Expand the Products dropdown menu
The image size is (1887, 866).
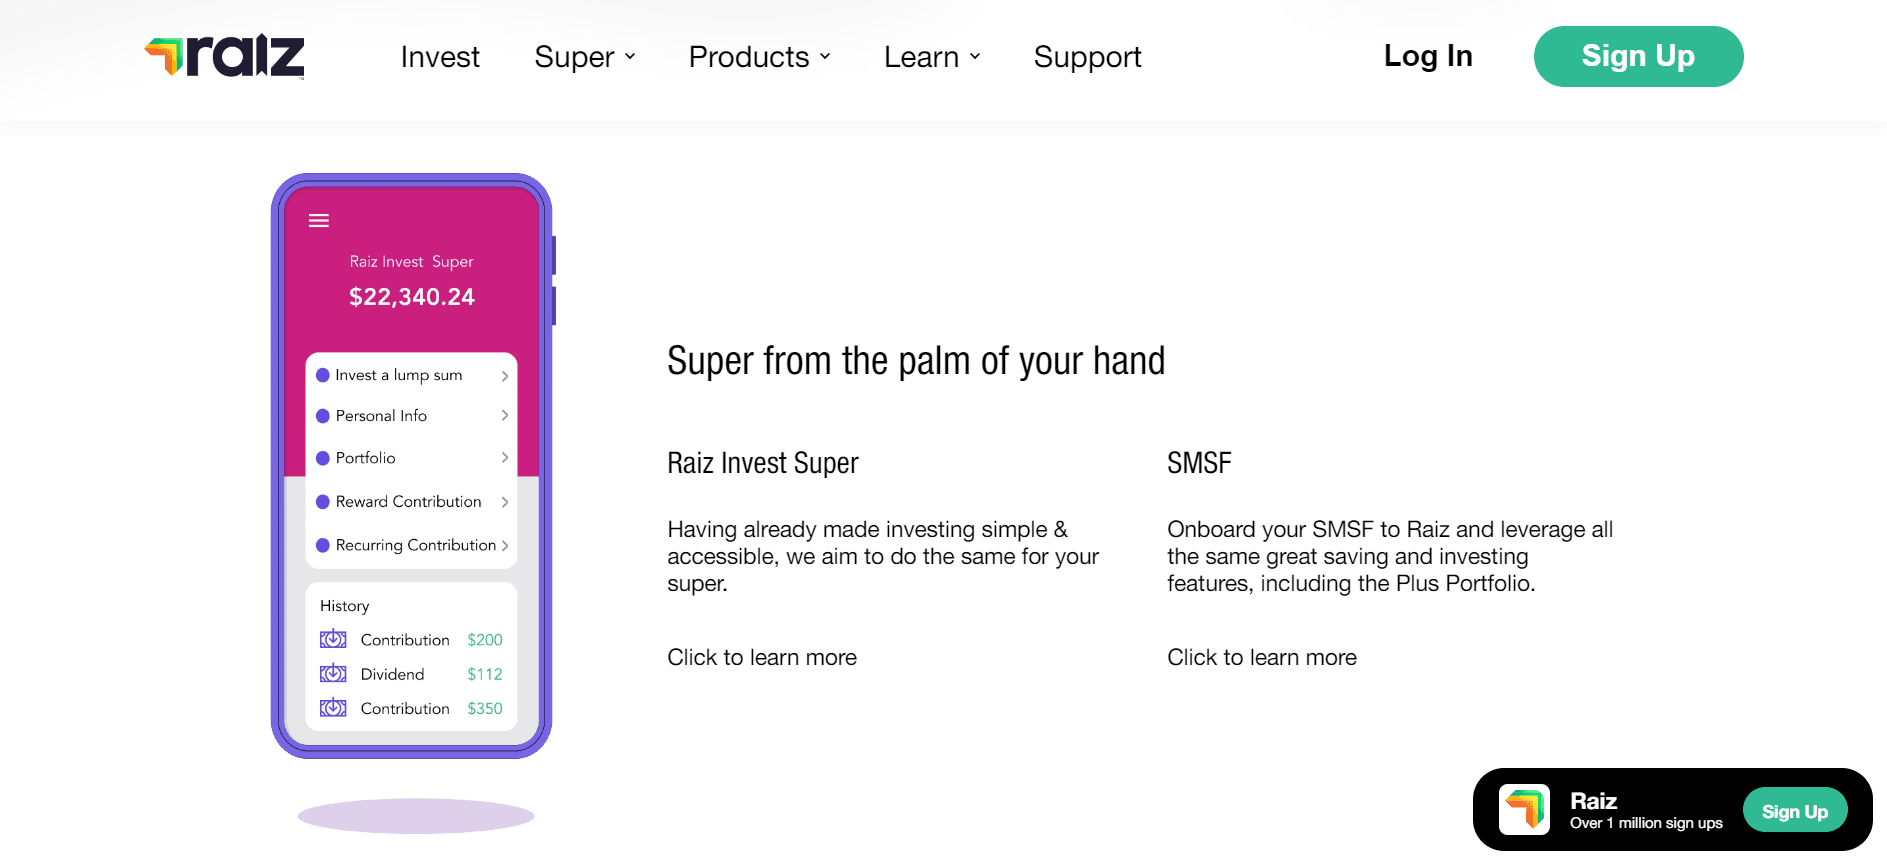tap(759, 57)
